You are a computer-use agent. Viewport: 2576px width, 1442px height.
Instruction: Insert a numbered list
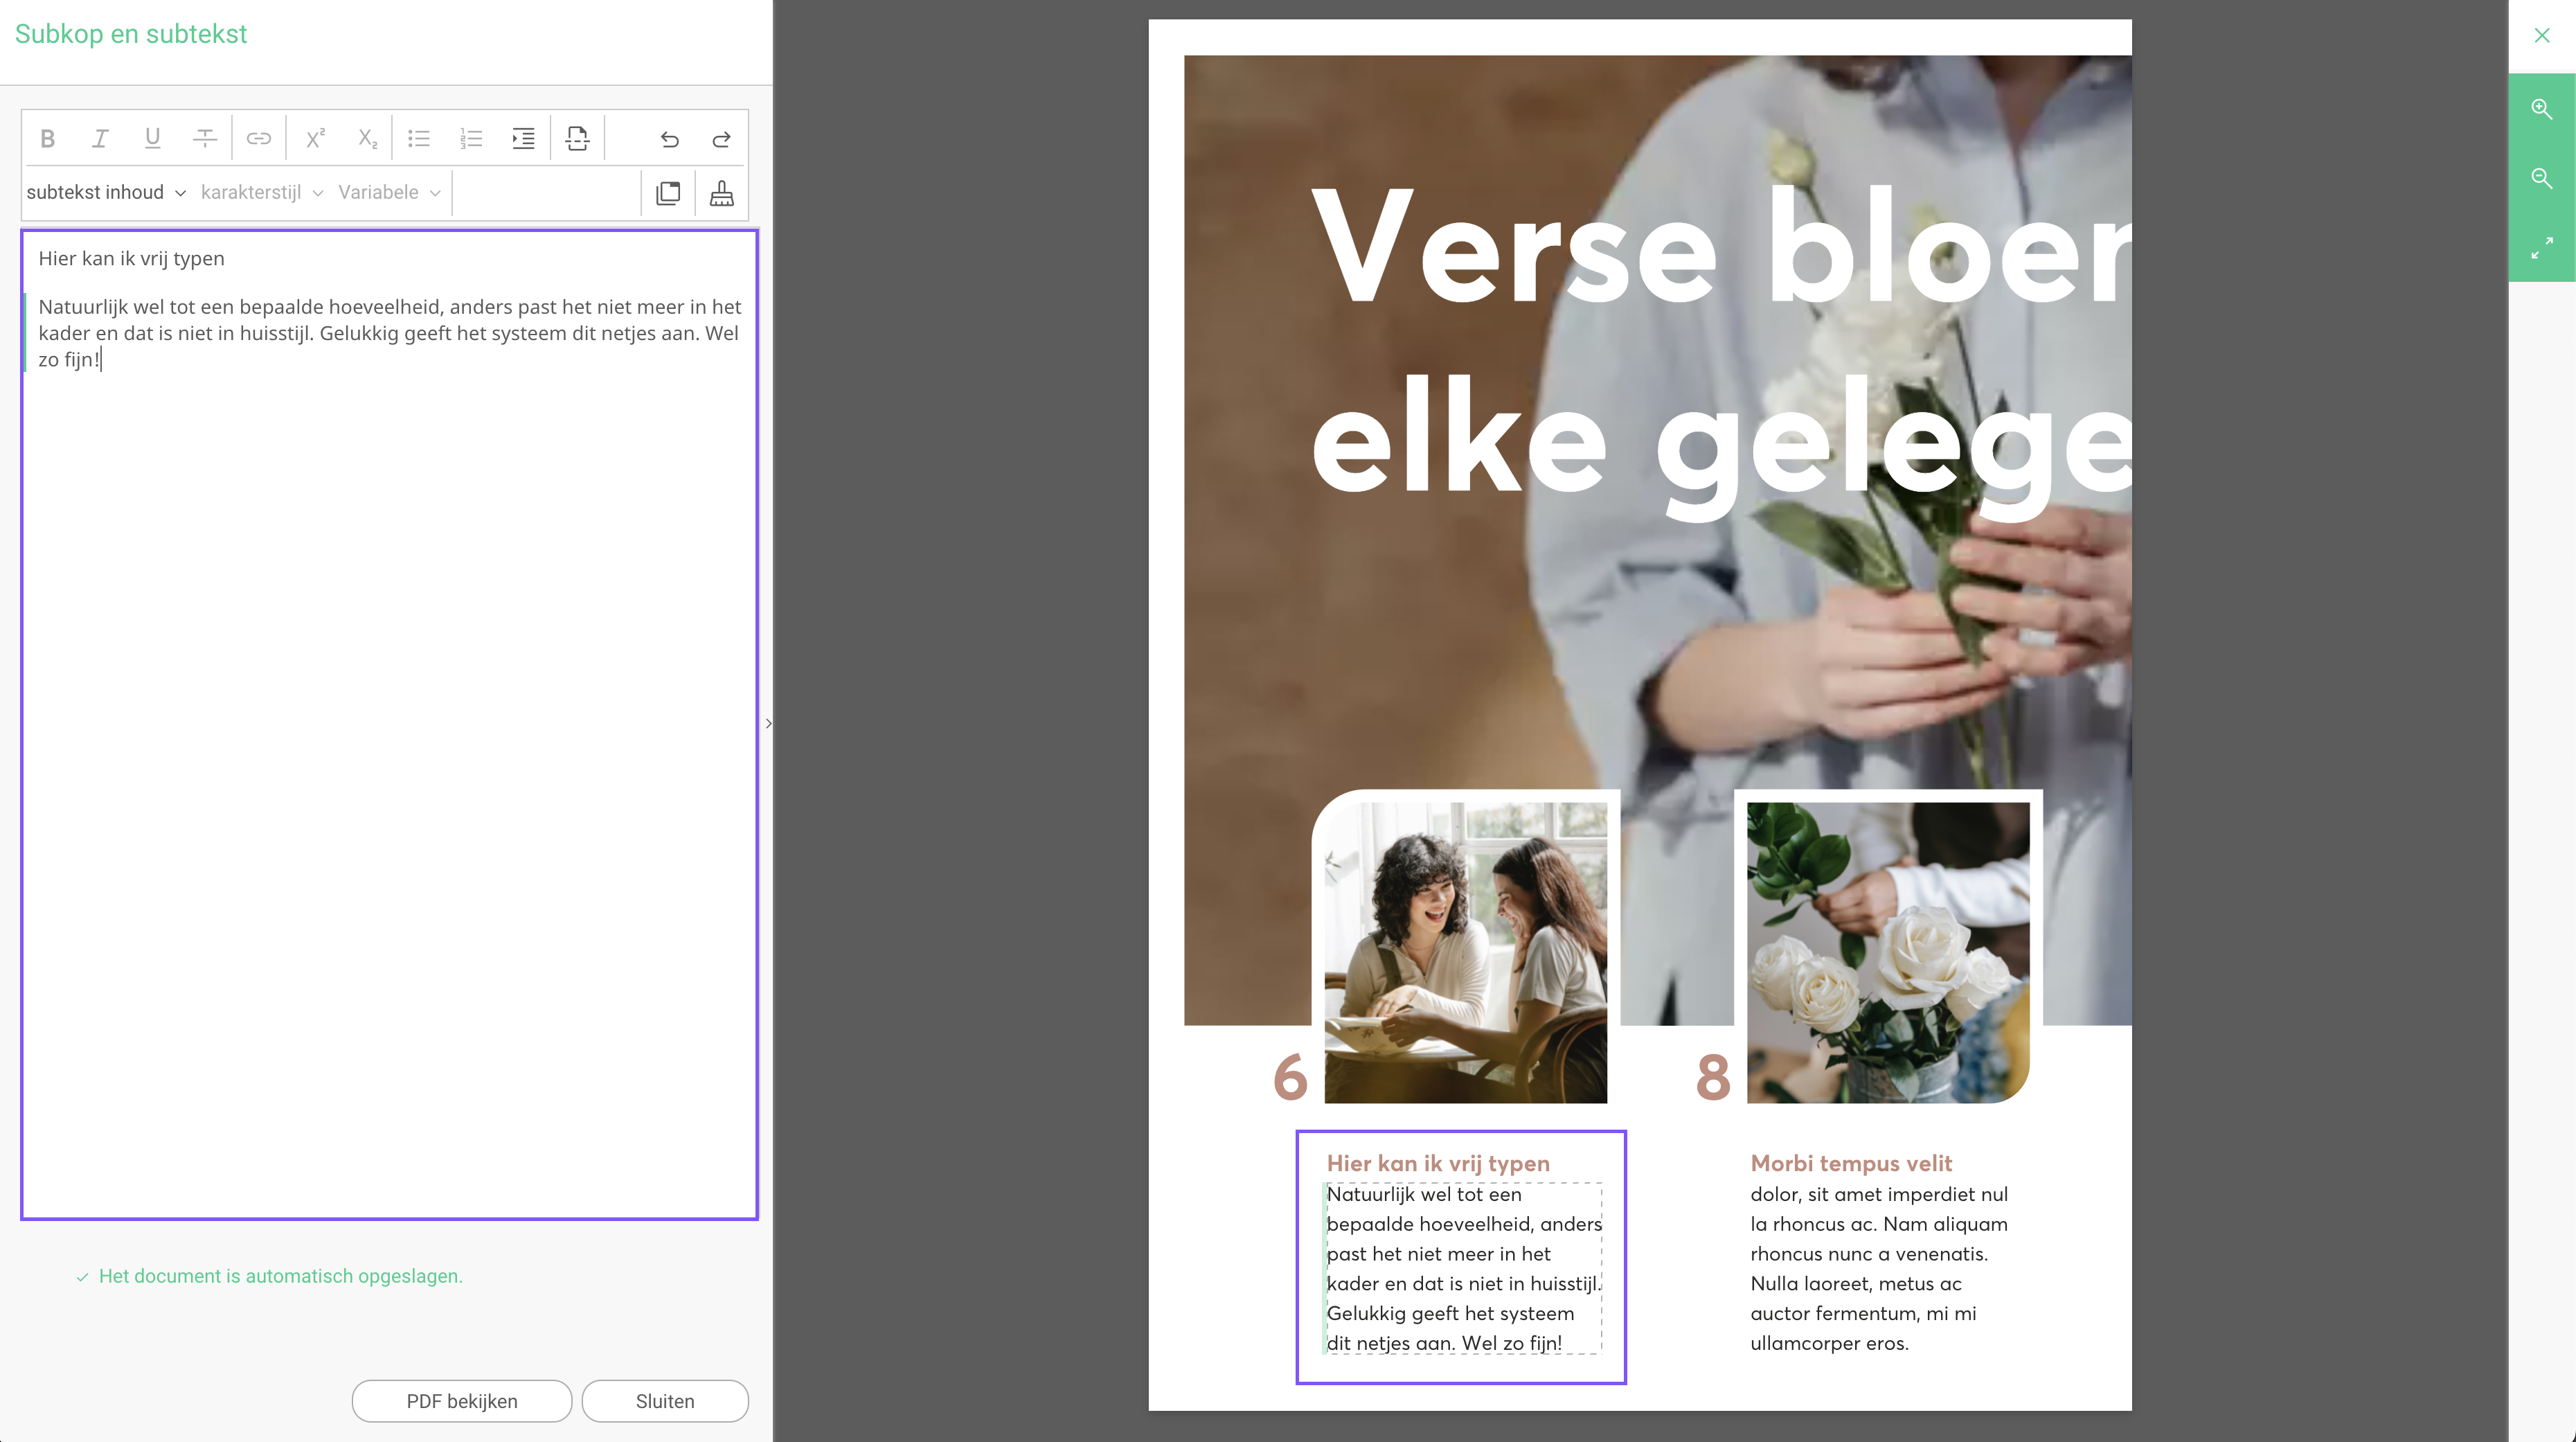click(x=471, y=138)
